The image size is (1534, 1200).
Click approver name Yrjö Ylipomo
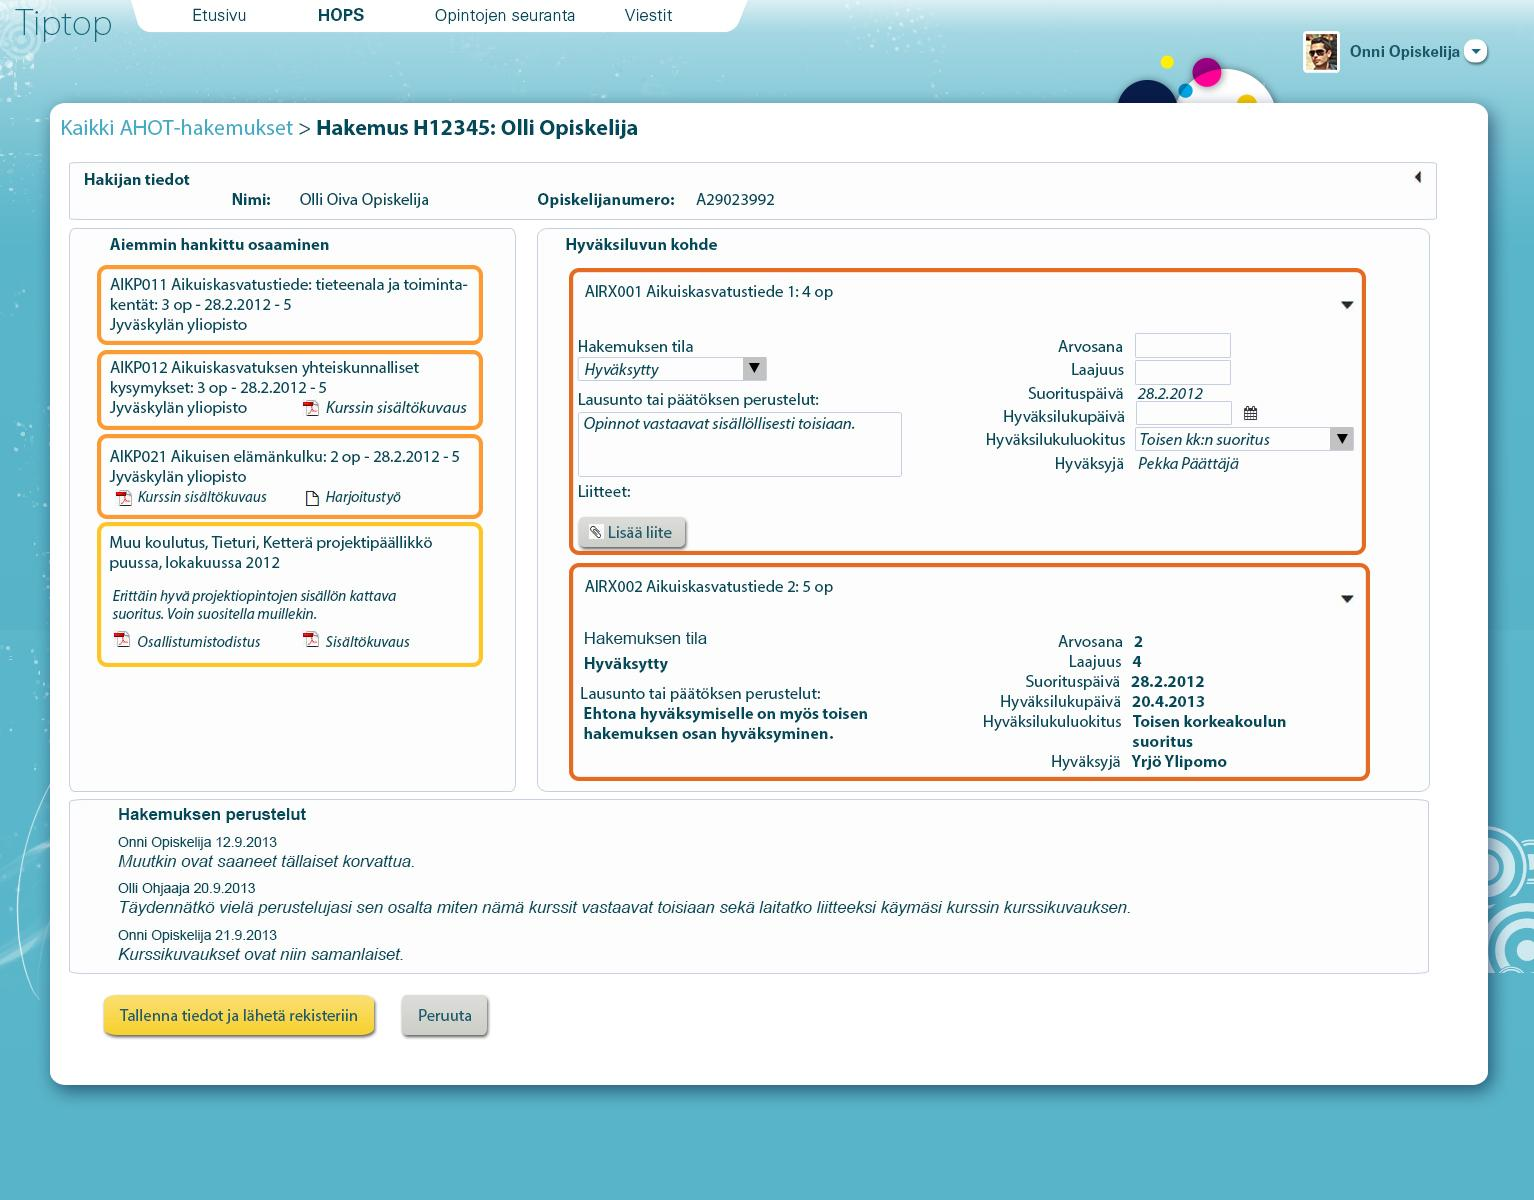coord(1179,761)
